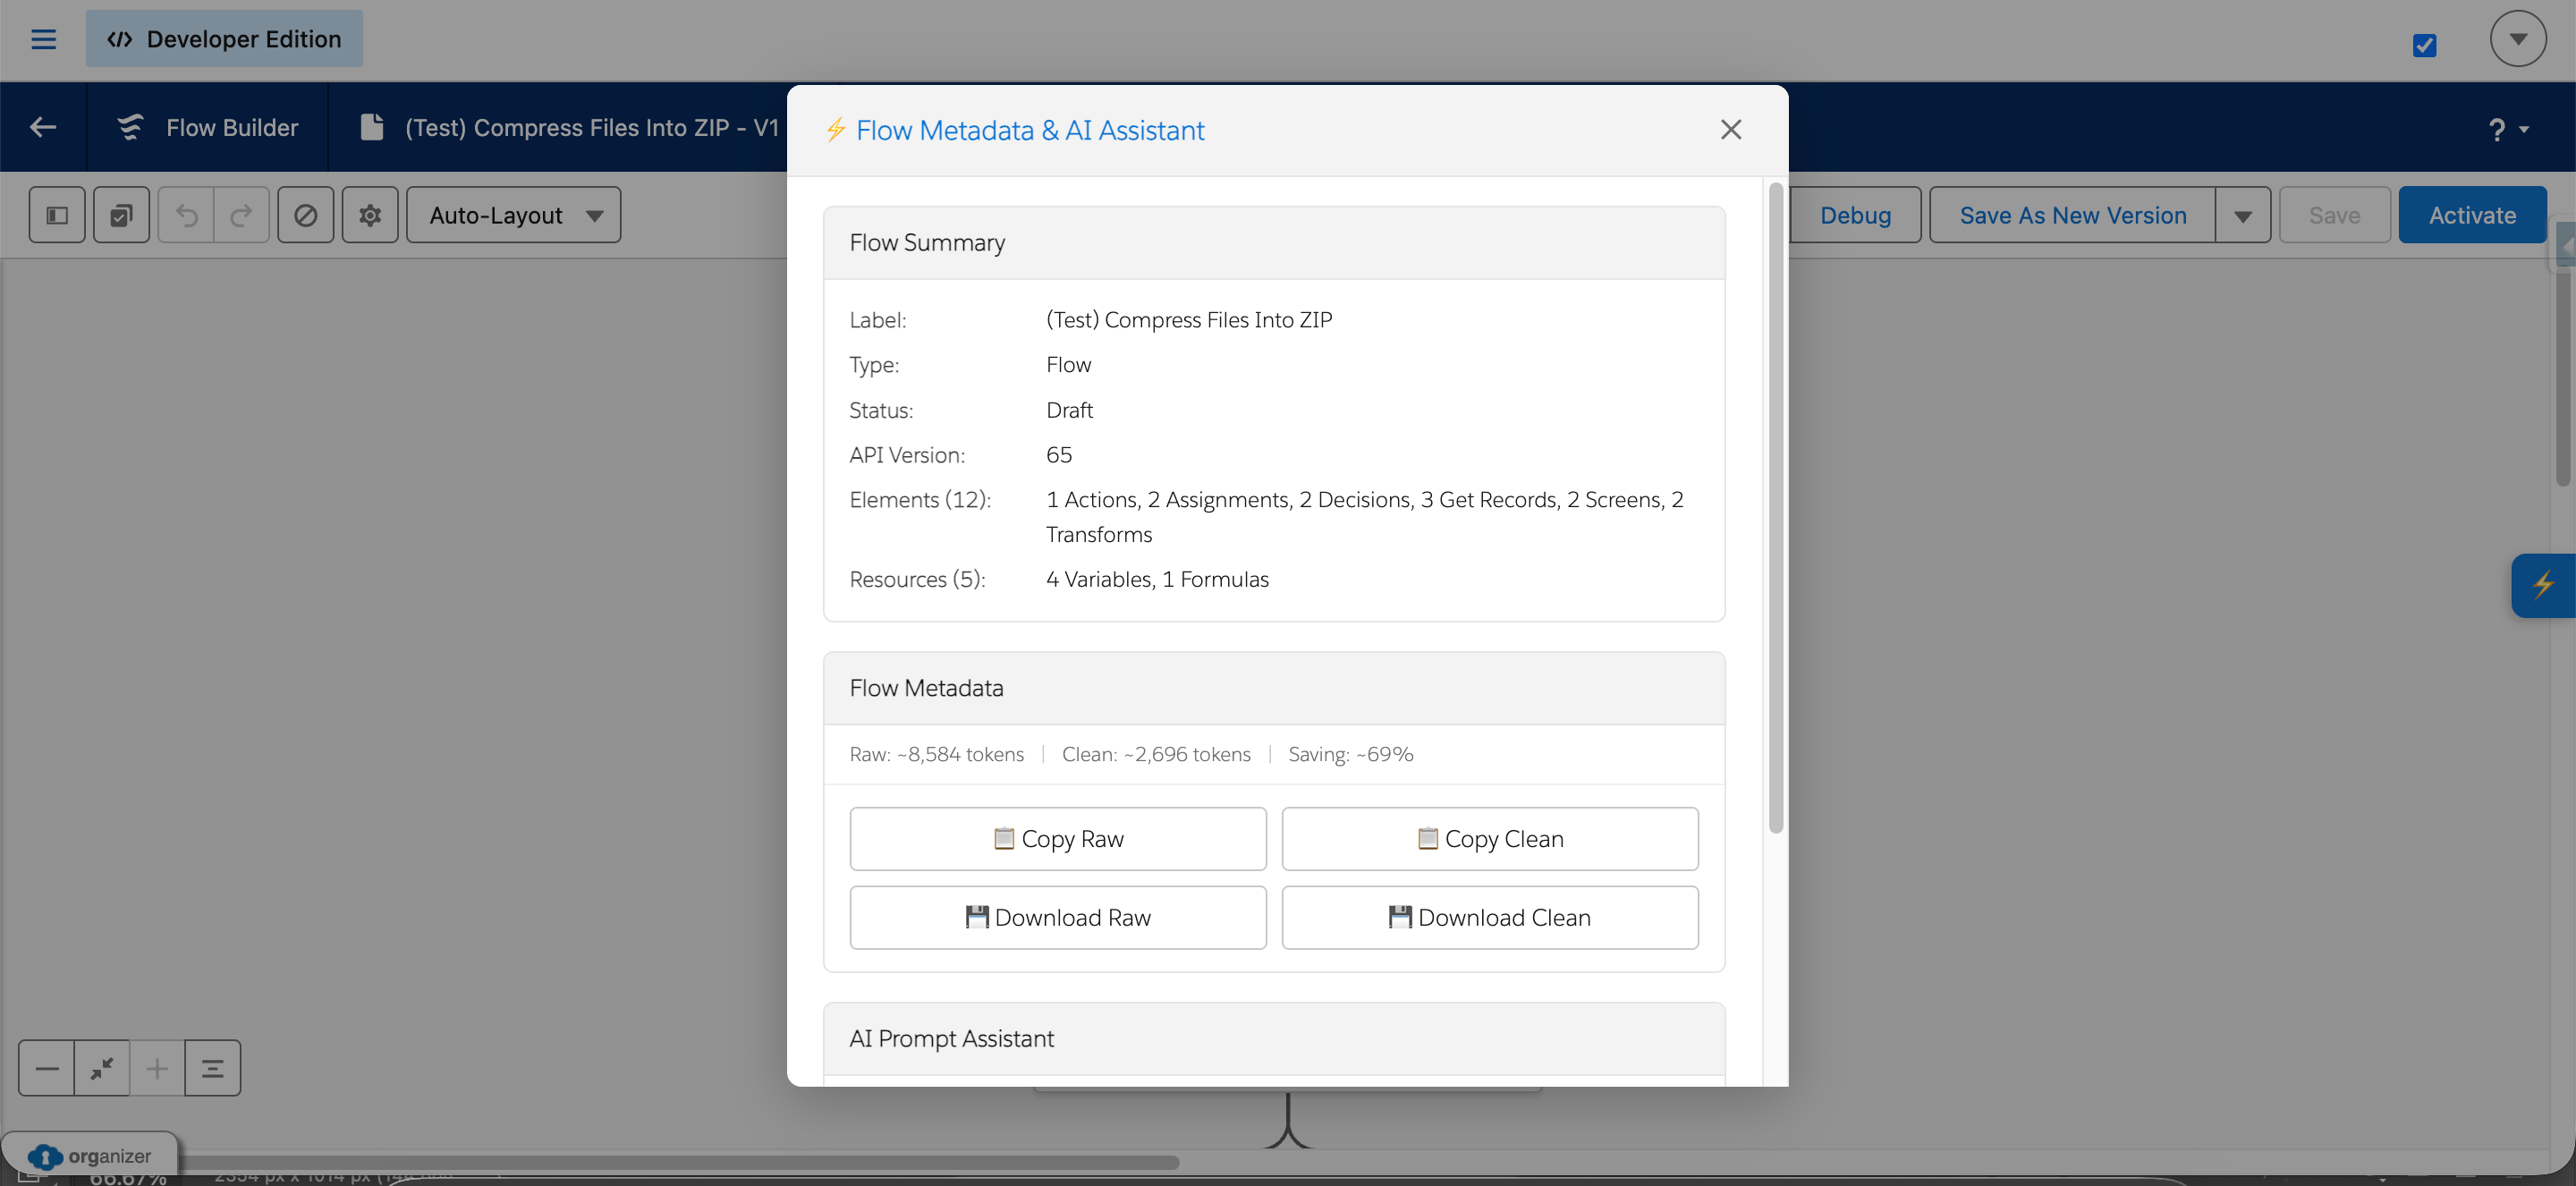
Task: Toggle the disable-flow circle icon
Action: coord(305,214)
